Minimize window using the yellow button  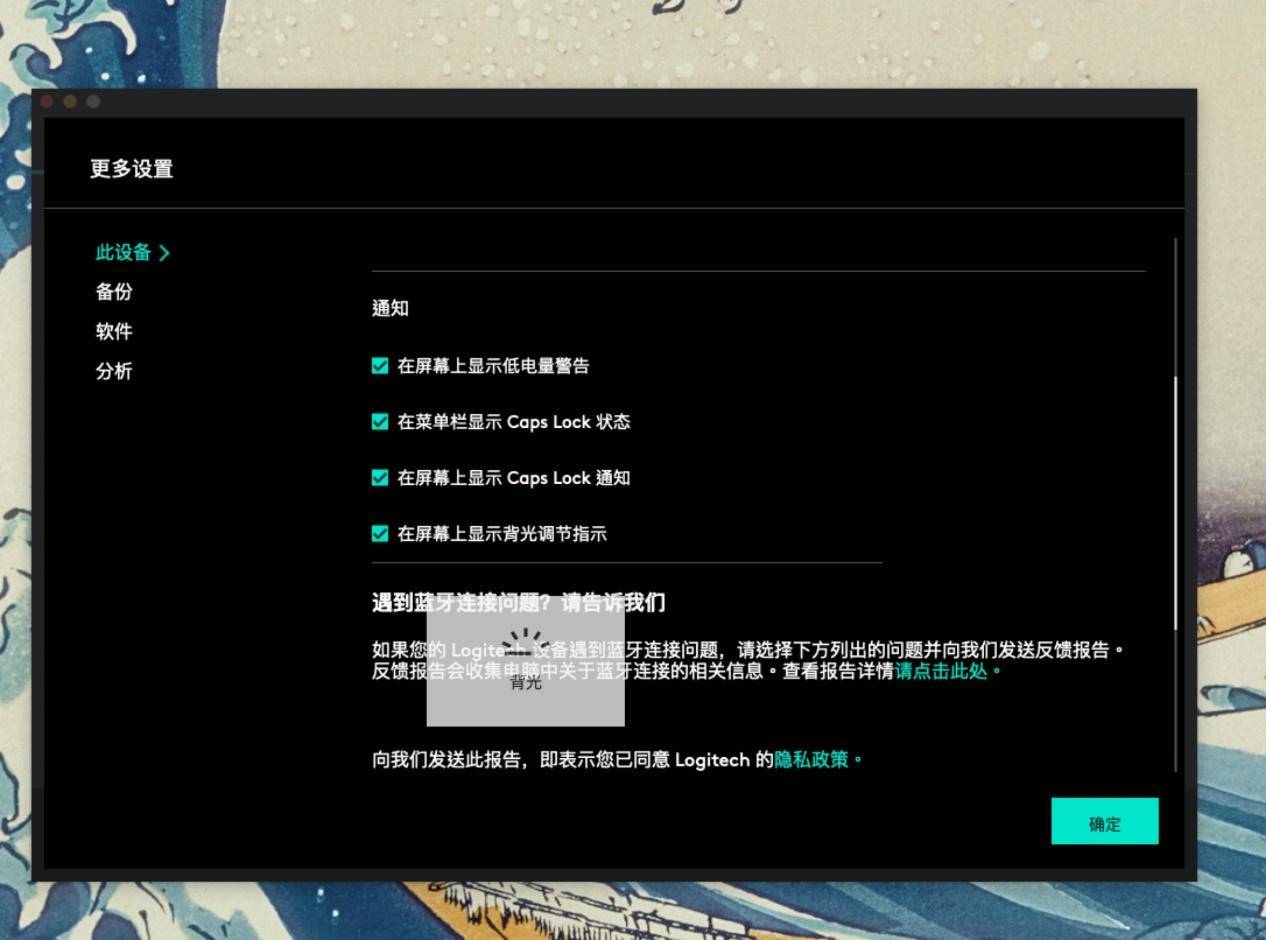coord(70,101)
